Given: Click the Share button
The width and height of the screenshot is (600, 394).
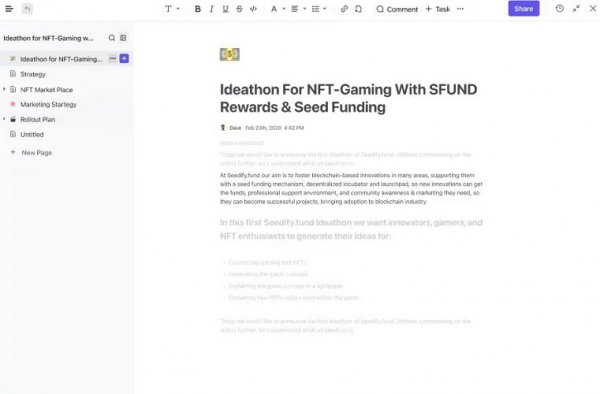Looking at the screenshot, I should (523, 8).
